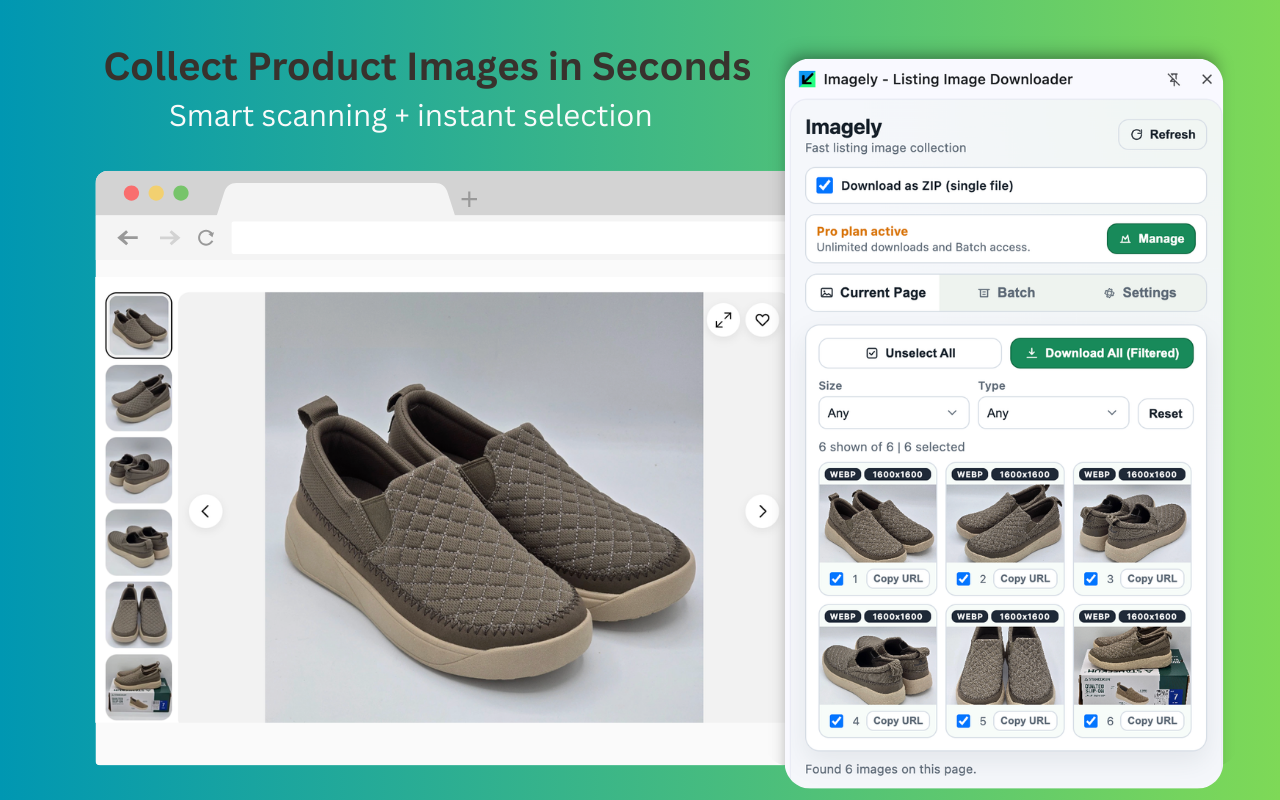The height and width of the screenshot is (800, 1280).
Task: Expand the product image to fullscreen
Action: click(723, 320)
